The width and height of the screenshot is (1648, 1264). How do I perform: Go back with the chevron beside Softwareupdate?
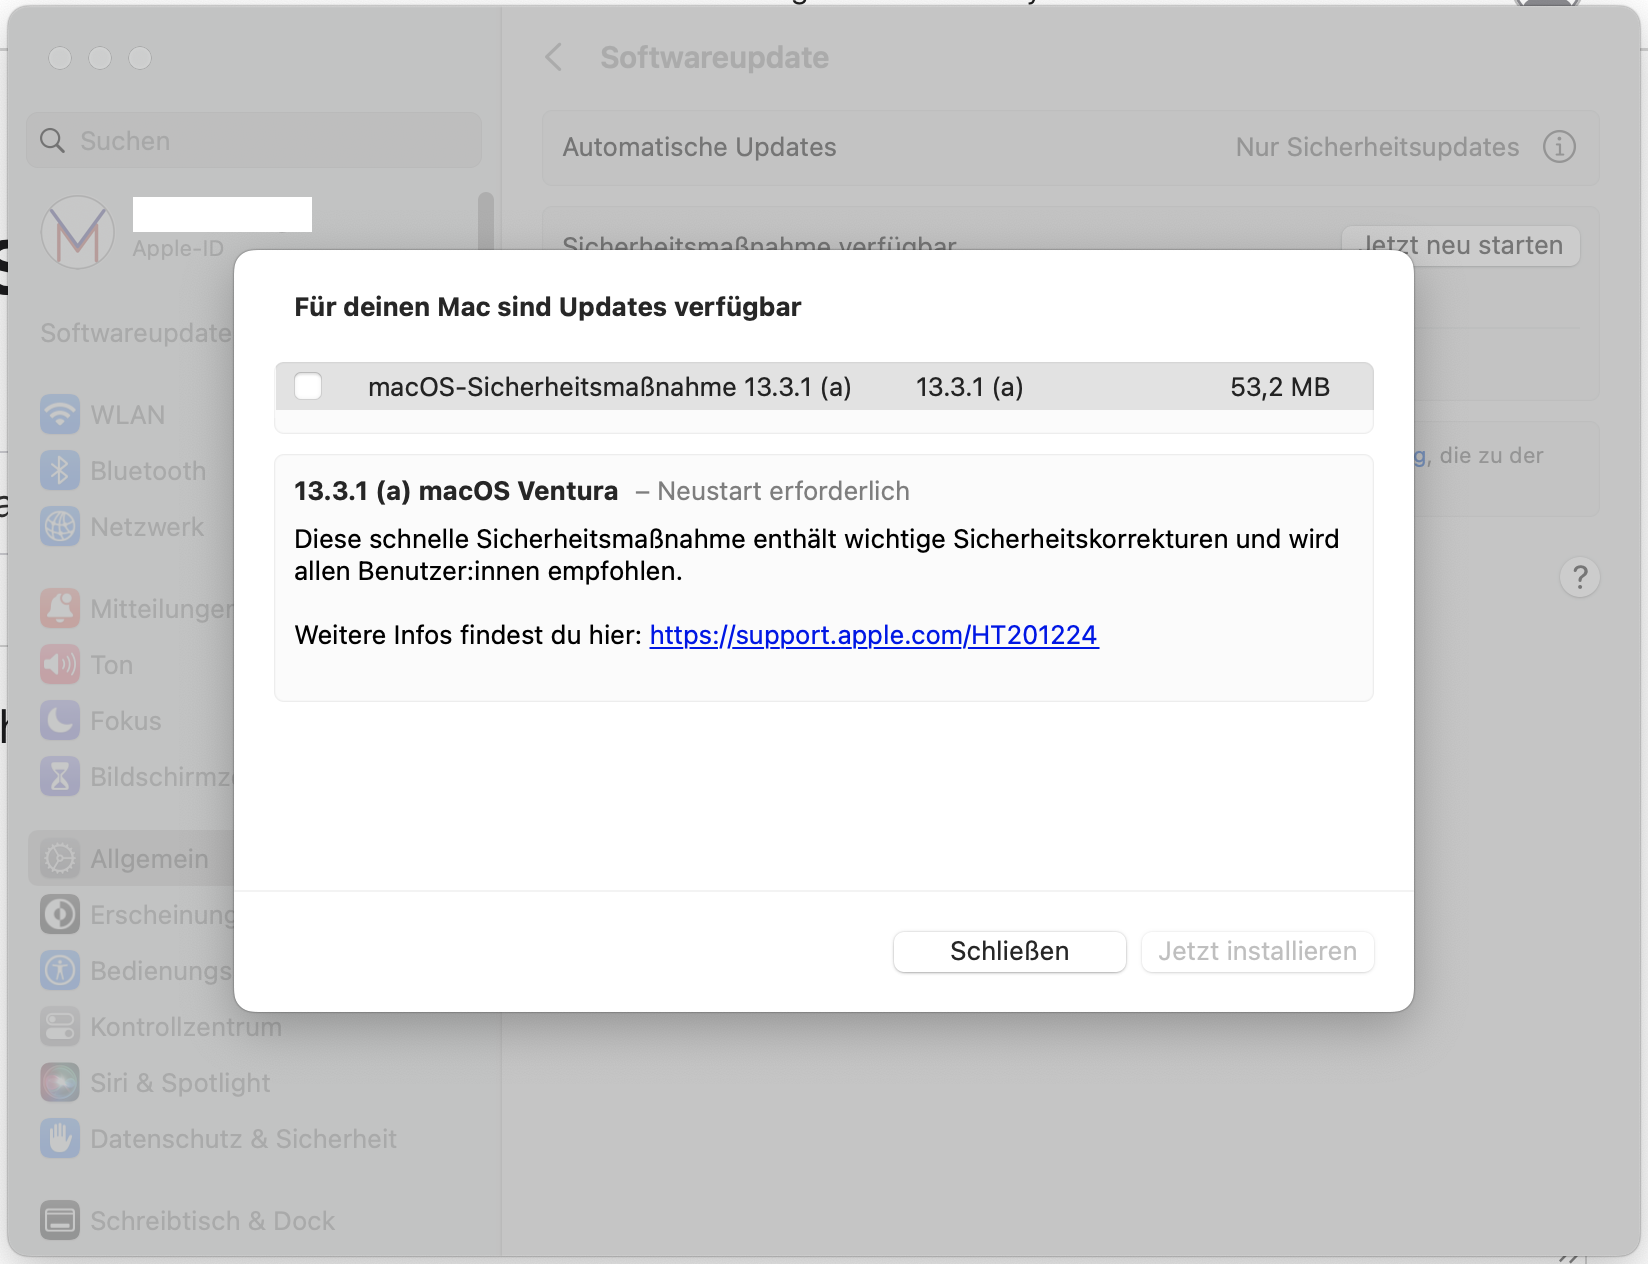(x=554, y=57)
